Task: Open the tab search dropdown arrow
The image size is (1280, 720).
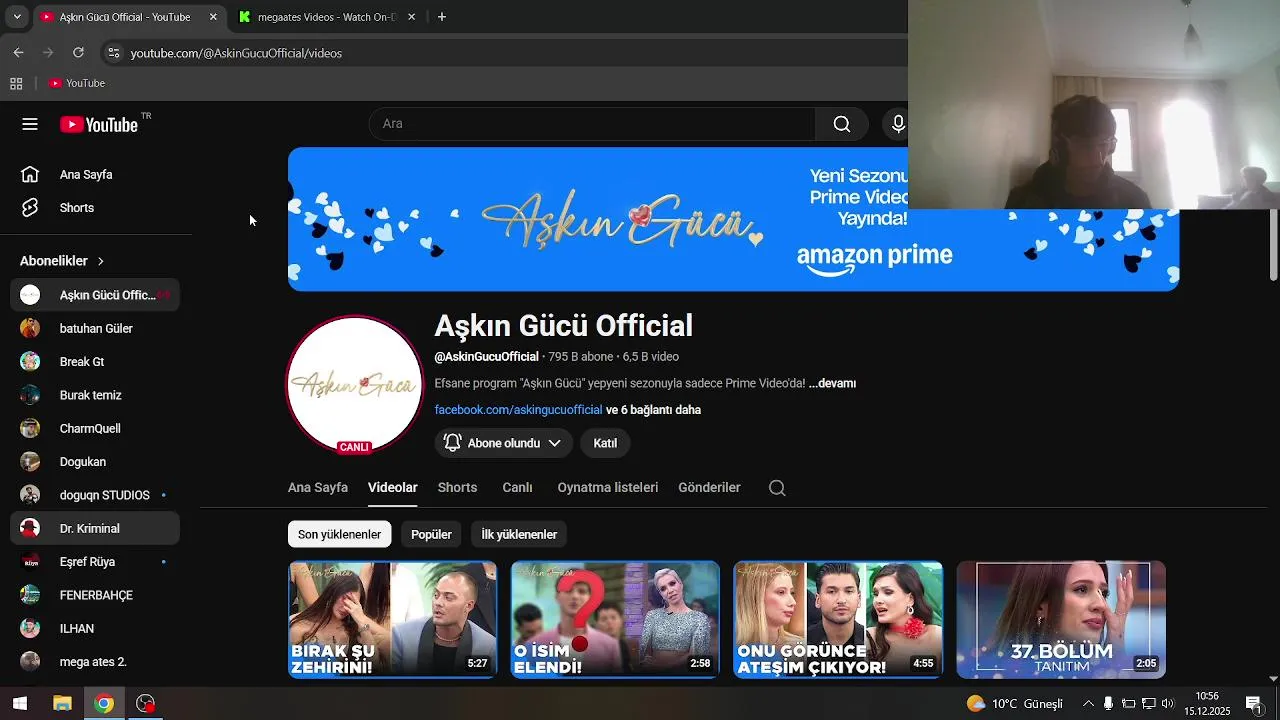Action: [x=17, y=17]
